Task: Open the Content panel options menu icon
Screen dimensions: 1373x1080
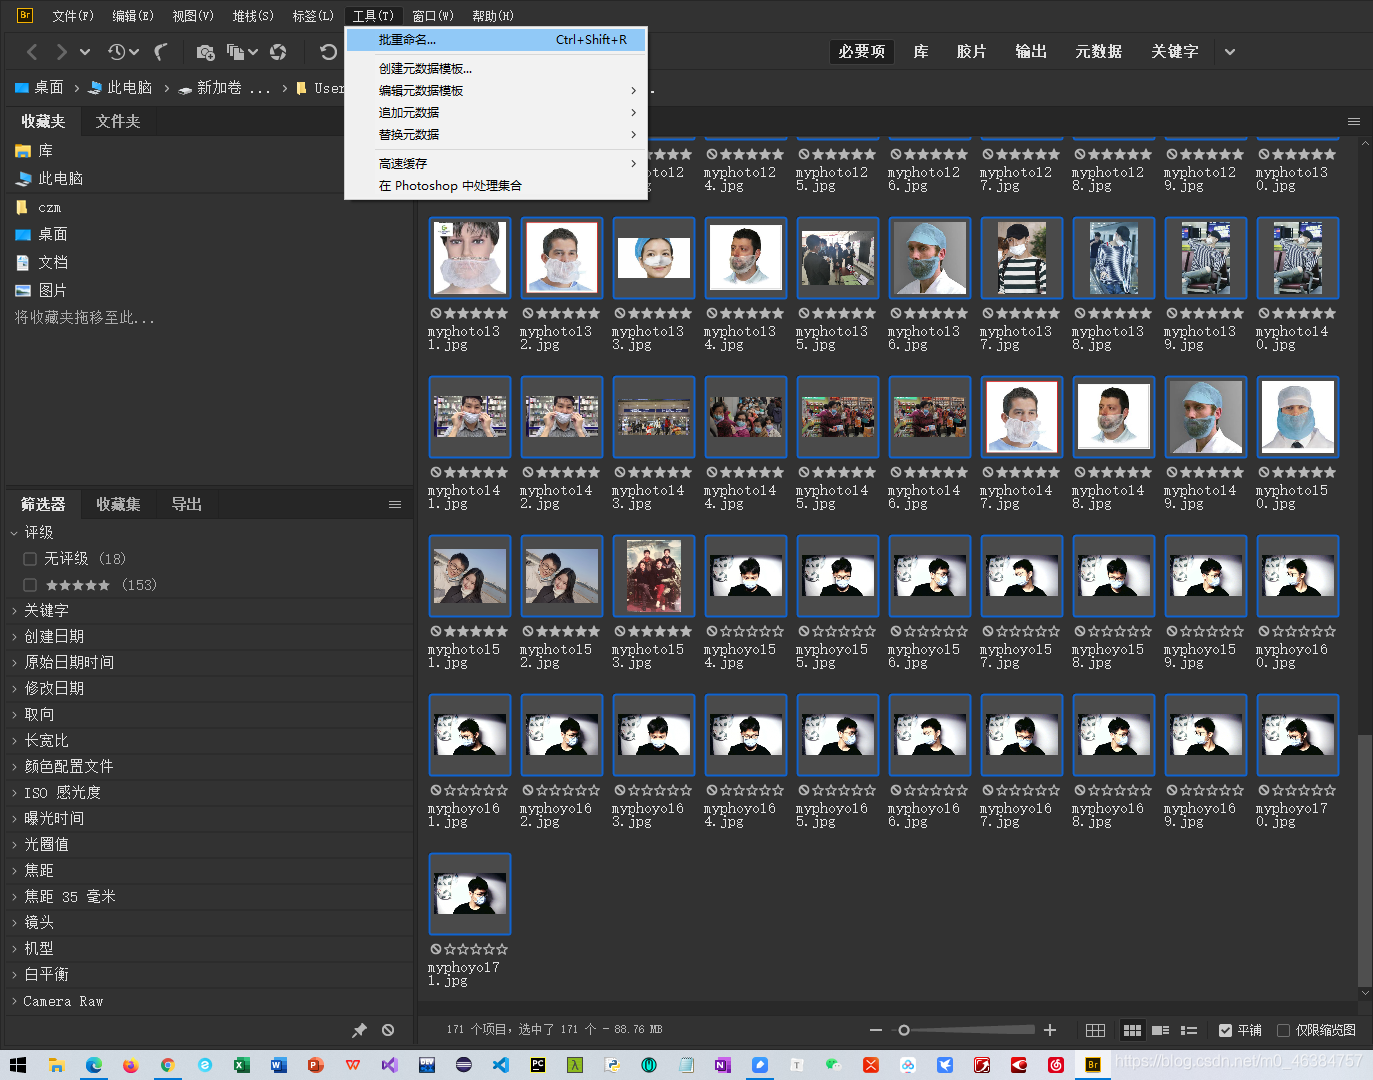Action: (1354, 122)
